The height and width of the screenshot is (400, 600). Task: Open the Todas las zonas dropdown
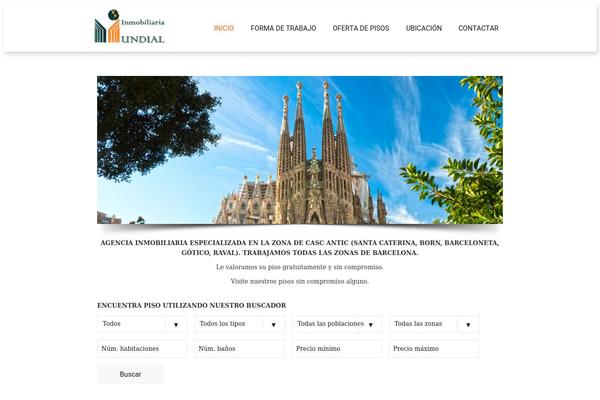click(434, 324)
